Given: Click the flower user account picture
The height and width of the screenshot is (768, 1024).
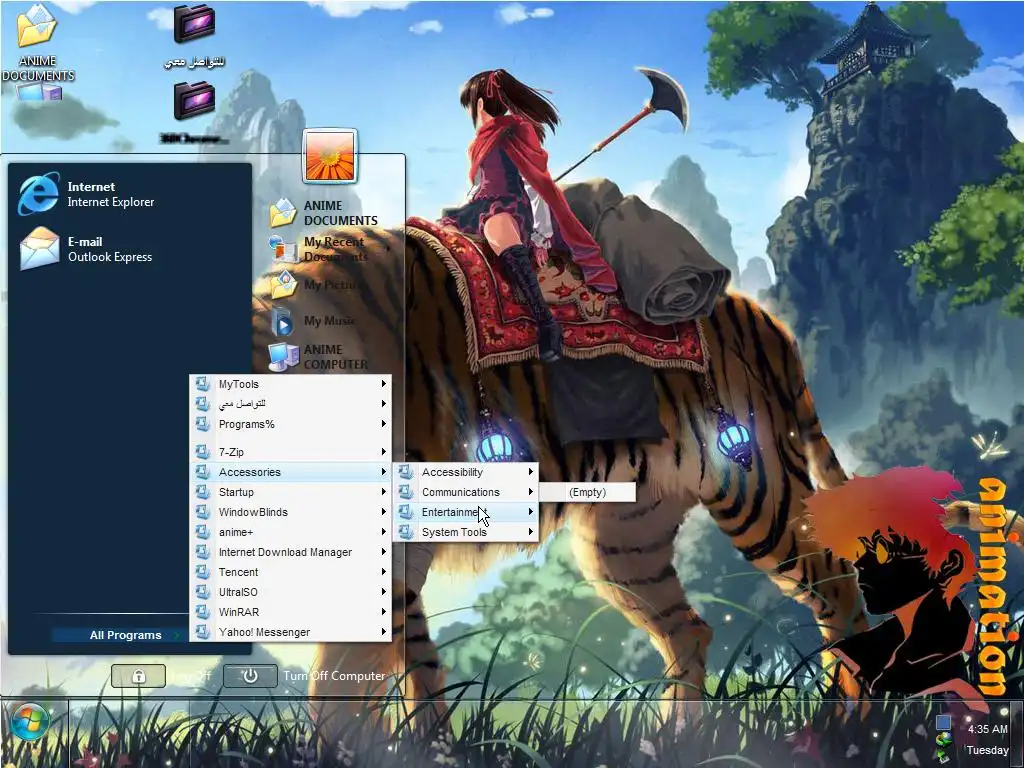Looking at the screenshot, I should [x=329, y=155].
